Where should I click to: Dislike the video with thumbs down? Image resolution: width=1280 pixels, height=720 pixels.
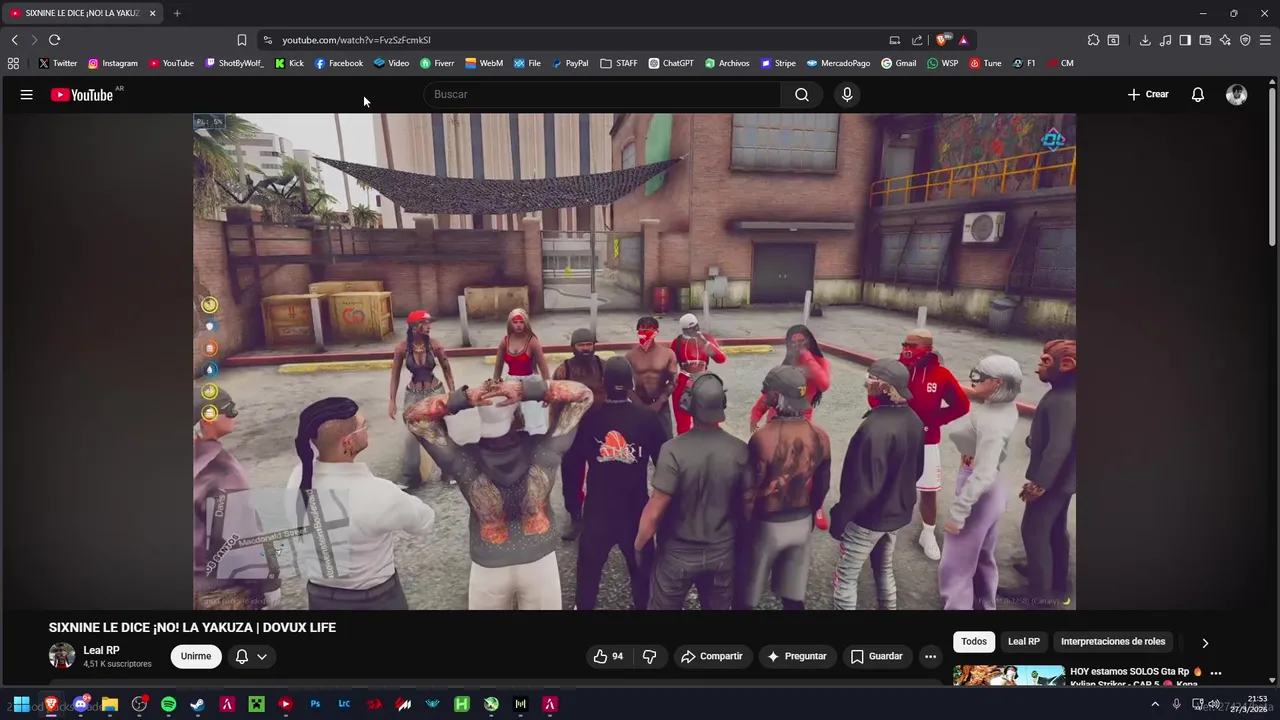point(650,656)
